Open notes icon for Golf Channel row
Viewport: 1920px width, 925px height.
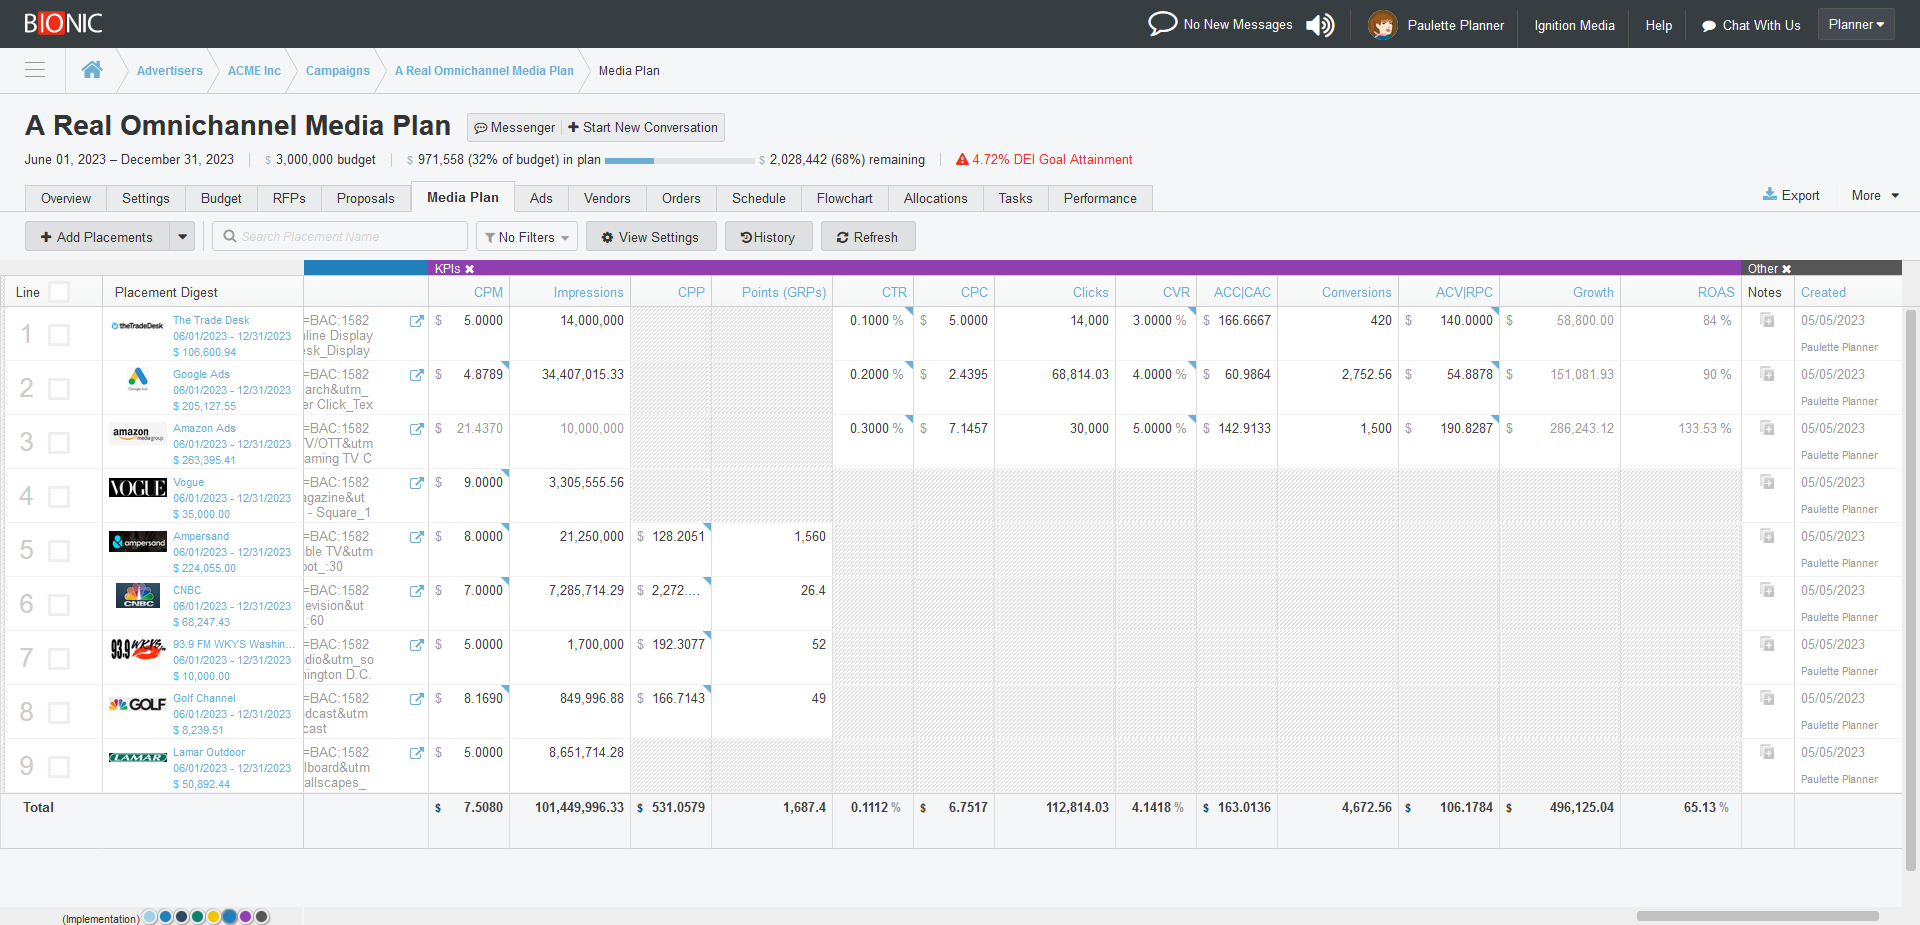click(x=1767, y=698)
